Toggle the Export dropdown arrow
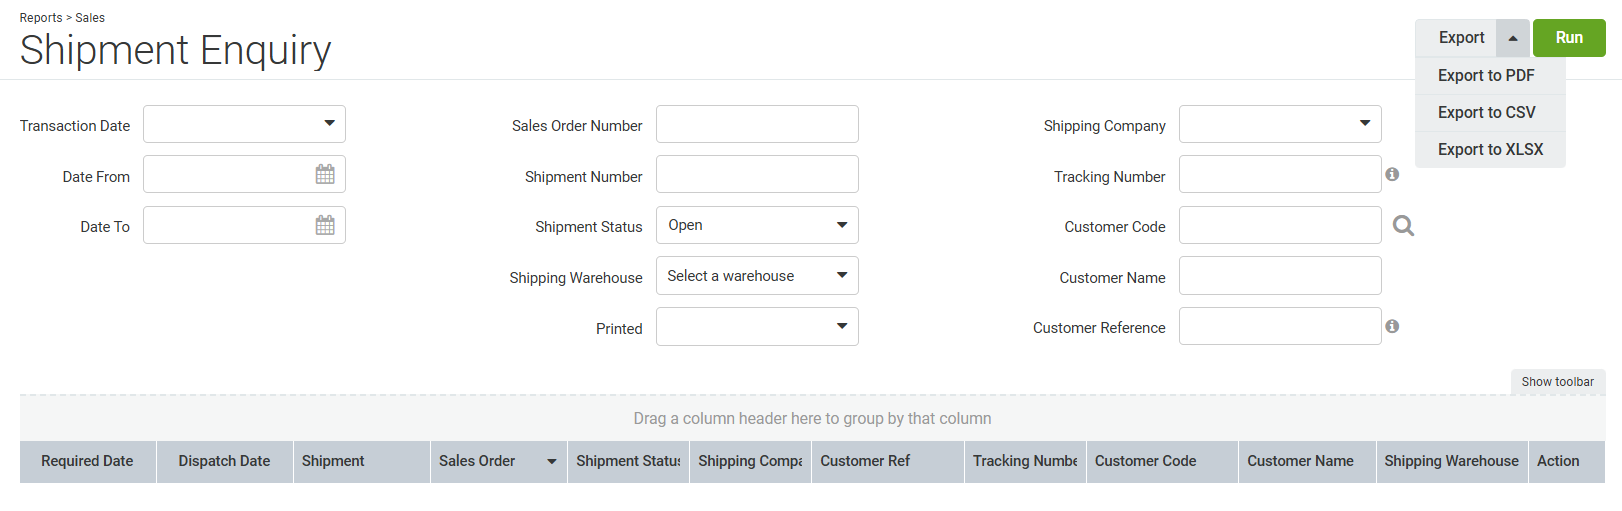This screenshot has width=1622, height=511. point(1513,38)
